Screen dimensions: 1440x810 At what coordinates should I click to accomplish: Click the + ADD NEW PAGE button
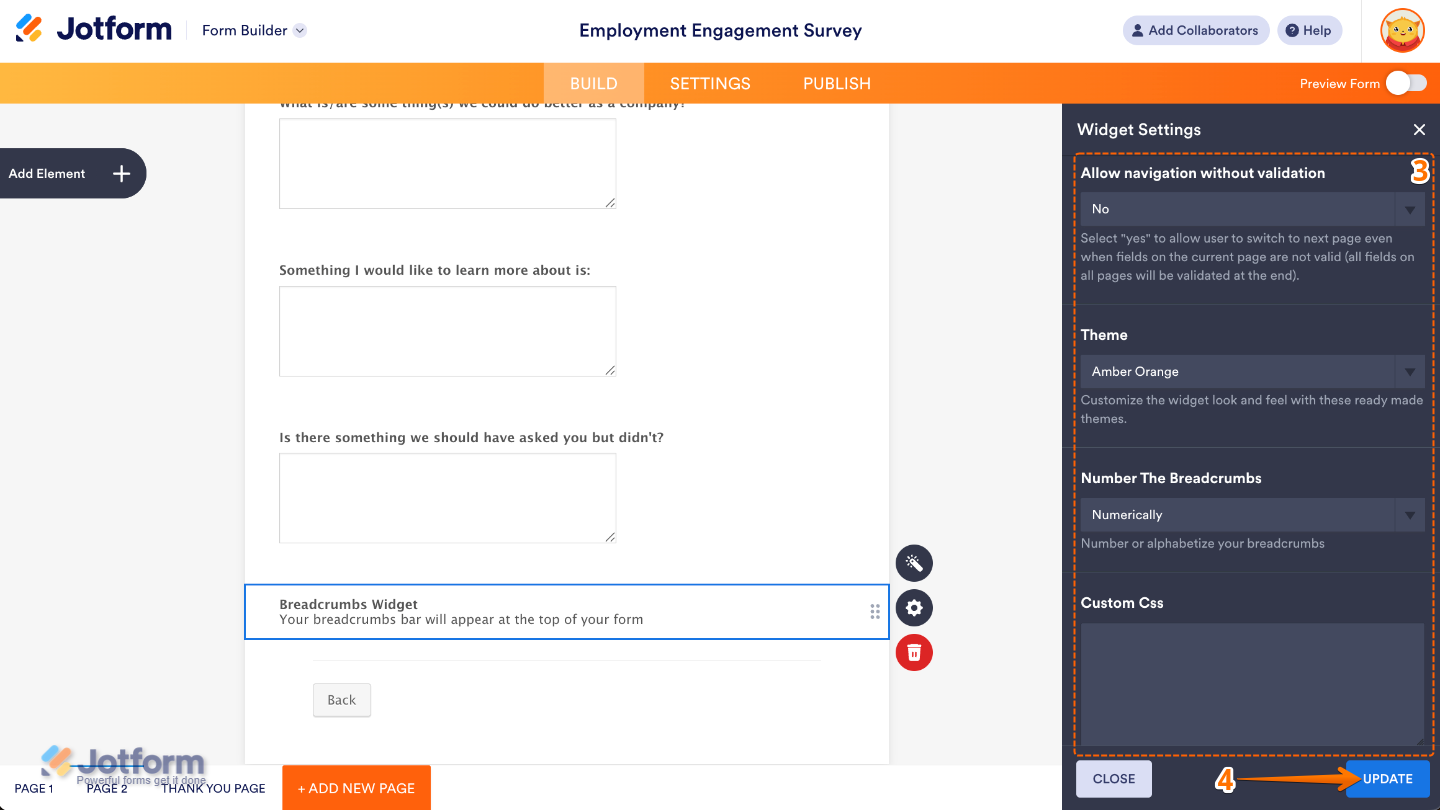(x=356, y=788)
